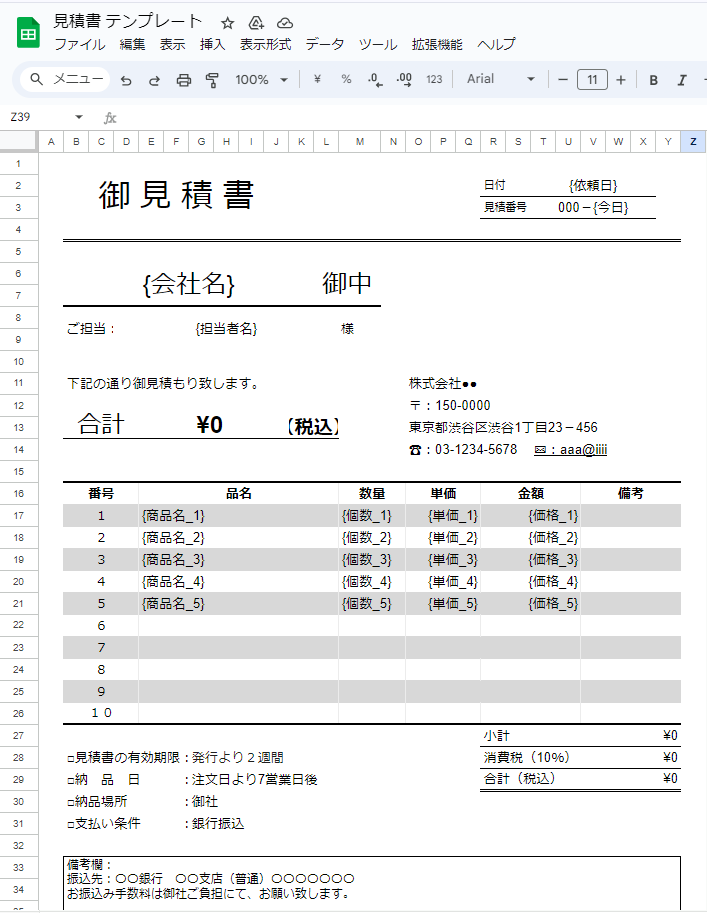
Task: Click the redo arrow
Action: (154, 80)
